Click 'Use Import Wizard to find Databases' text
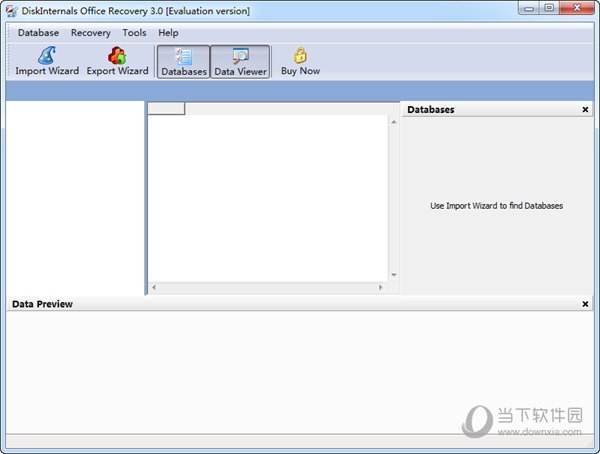The height and width of the screenshot is (454, 600). (x=496, y=206)
